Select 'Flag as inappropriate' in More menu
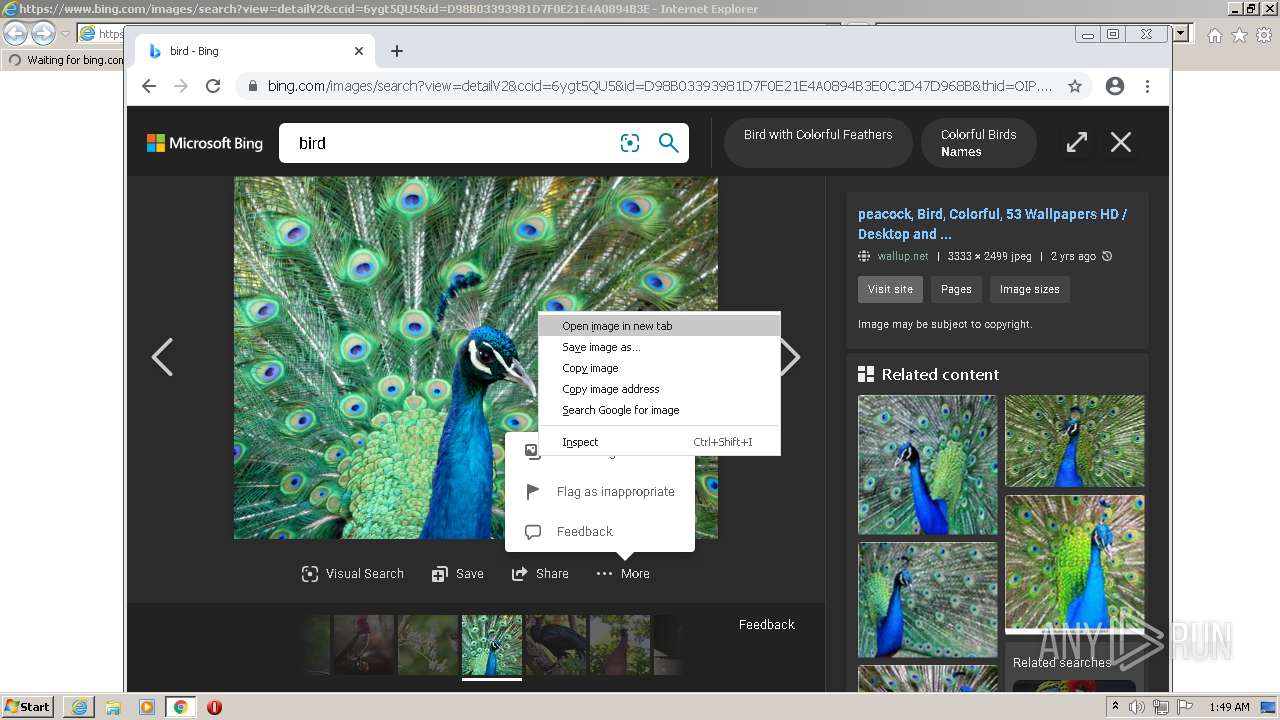Image resolution: width=1280 pixels, height=720 pixels. (600, 492)
